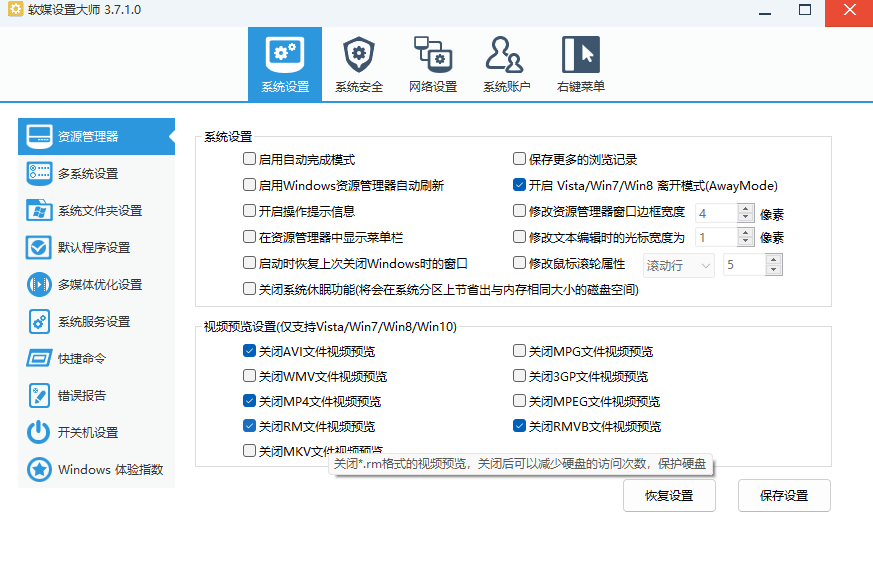Click the mouse wheel value field showing 5

743,265
